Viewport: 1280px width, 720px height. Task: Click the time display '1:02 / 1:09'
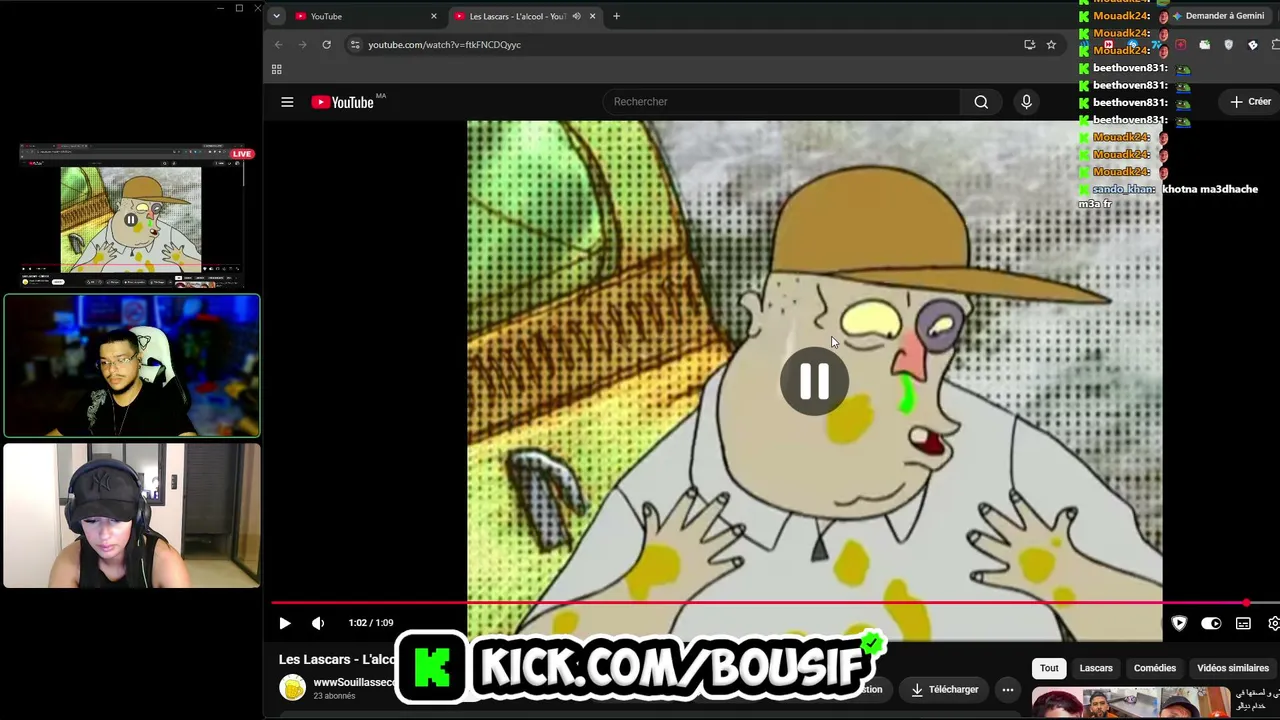(x=371, y=623)
